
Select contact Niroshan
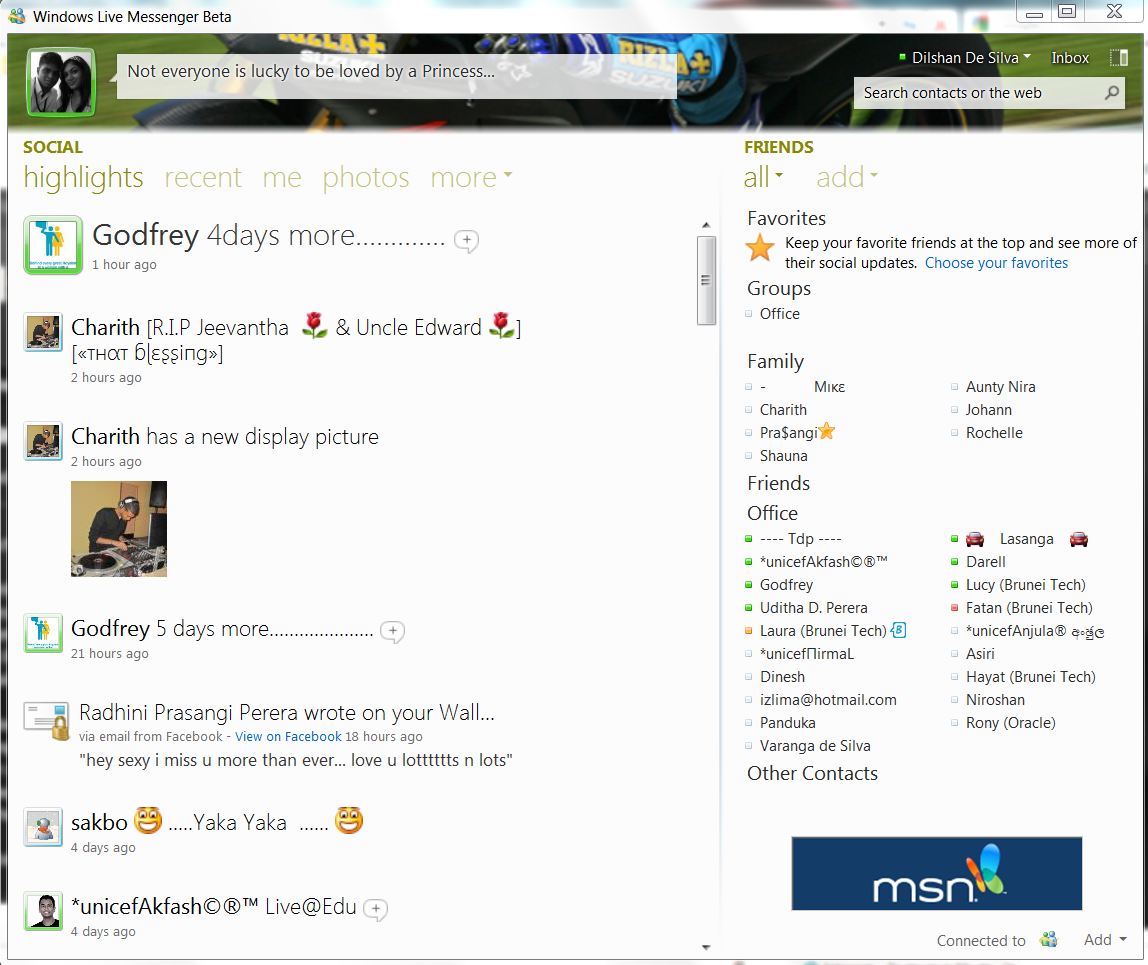(x=995, y=700)
